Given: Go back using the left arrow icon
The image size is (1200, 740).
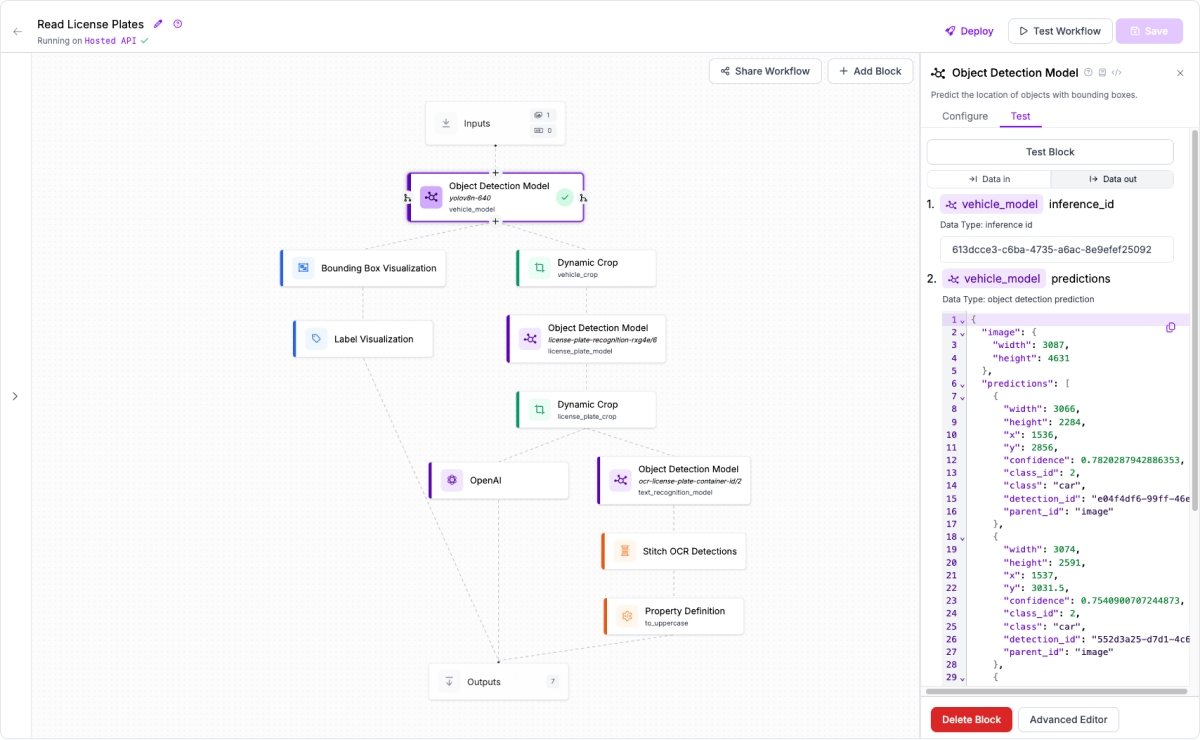Looking at the screenshot, I should click(x=17, y=32).
